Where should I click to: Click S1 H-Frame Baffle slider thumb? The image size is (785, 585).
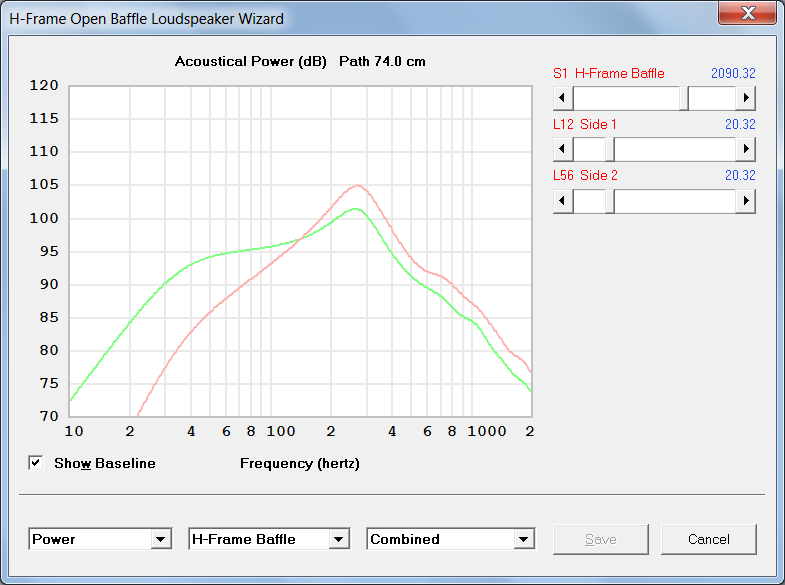pyautogui.click(x=684, y=98)
